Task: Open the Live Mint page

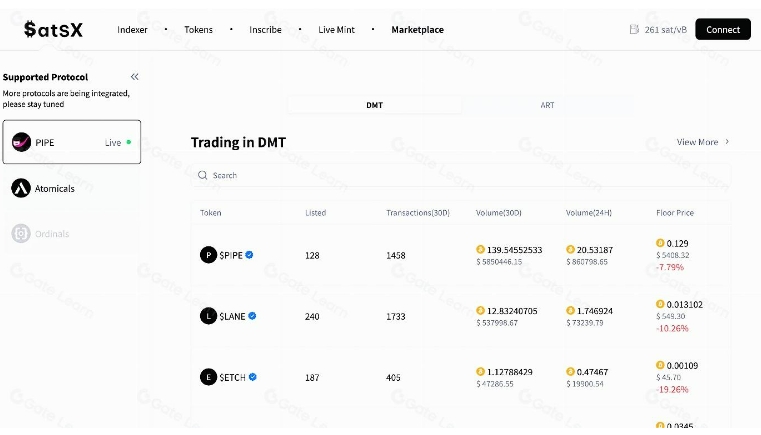Action: pos(336,30)
